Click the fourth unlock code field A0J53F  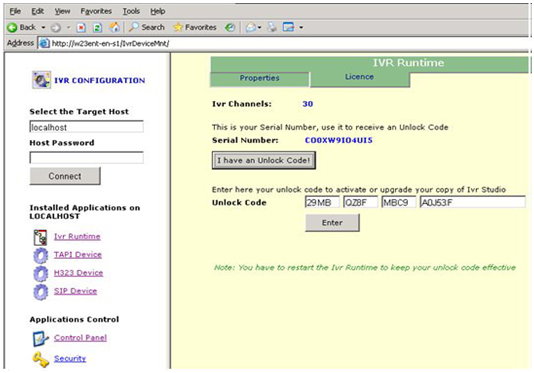[473, 202]
